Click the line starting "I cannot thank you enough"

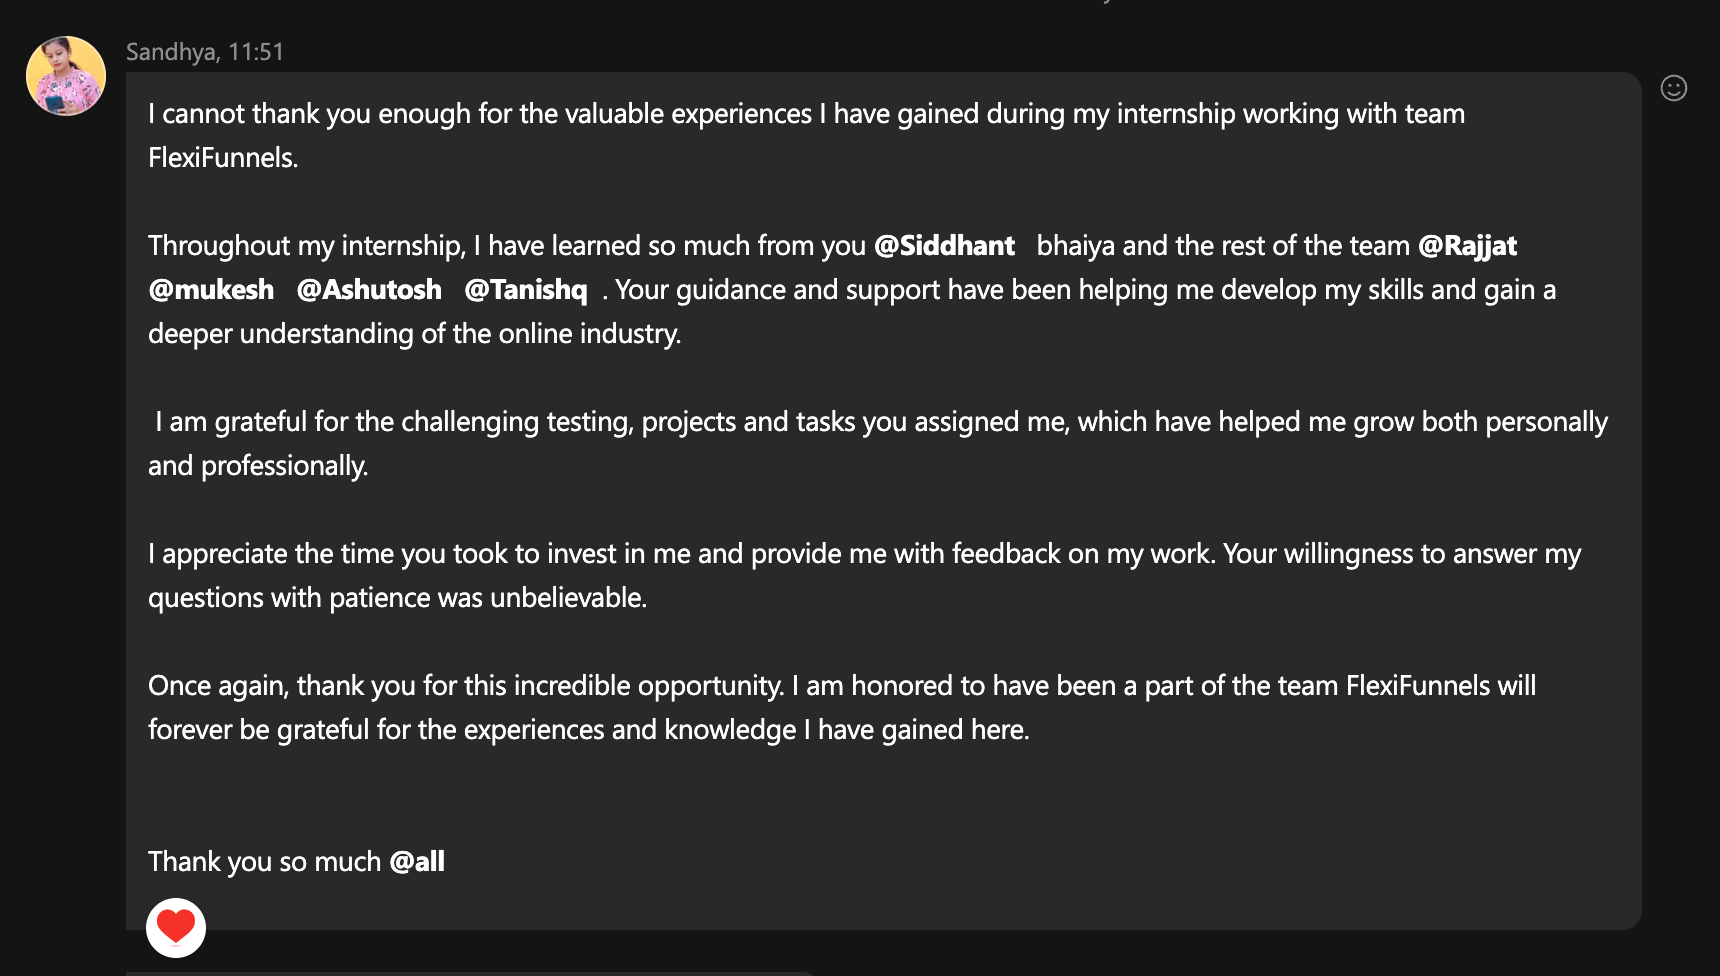point(805,114)
